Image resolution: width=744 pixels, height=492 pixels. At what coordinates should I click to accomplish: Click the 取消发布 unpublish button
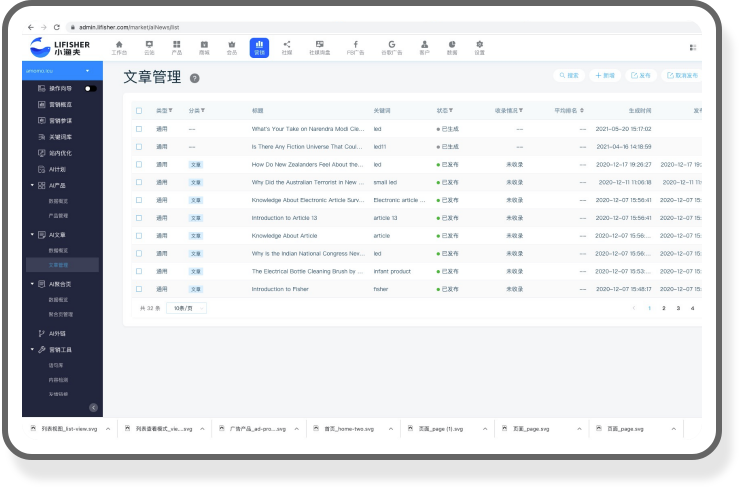(x=682, y=75)
